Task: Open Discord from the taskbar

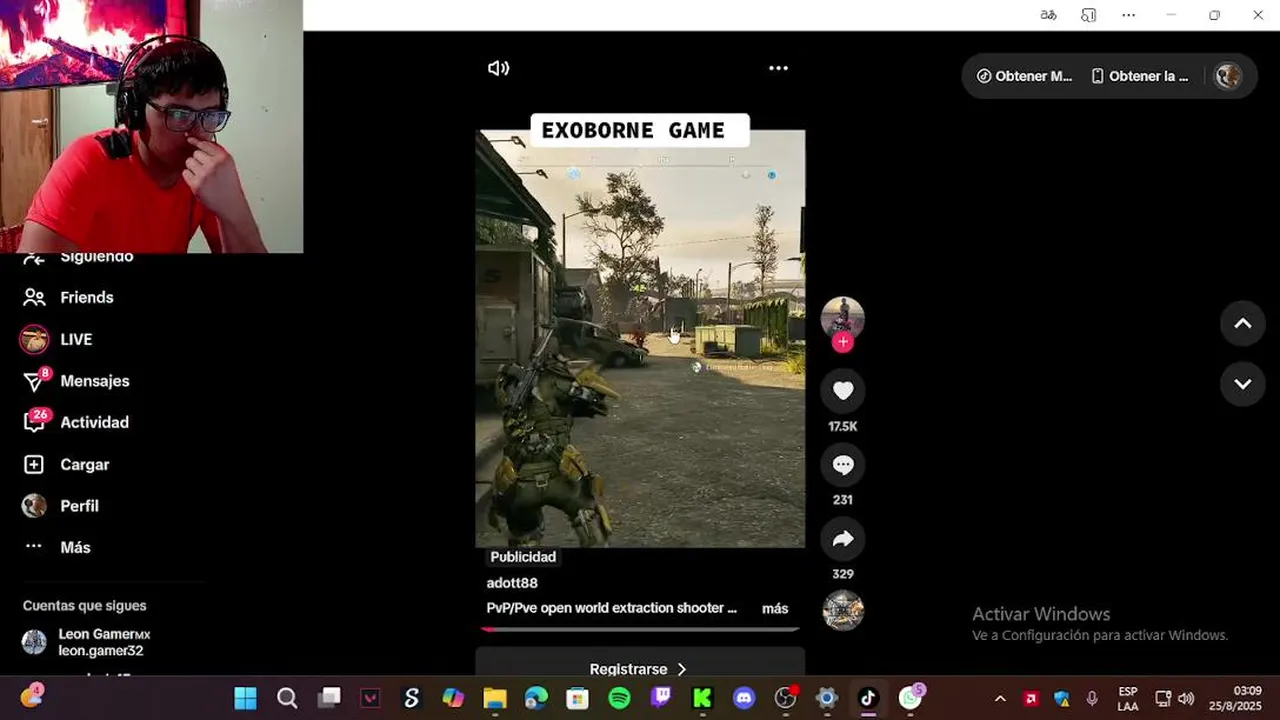Action: click(x=743, y=698)
